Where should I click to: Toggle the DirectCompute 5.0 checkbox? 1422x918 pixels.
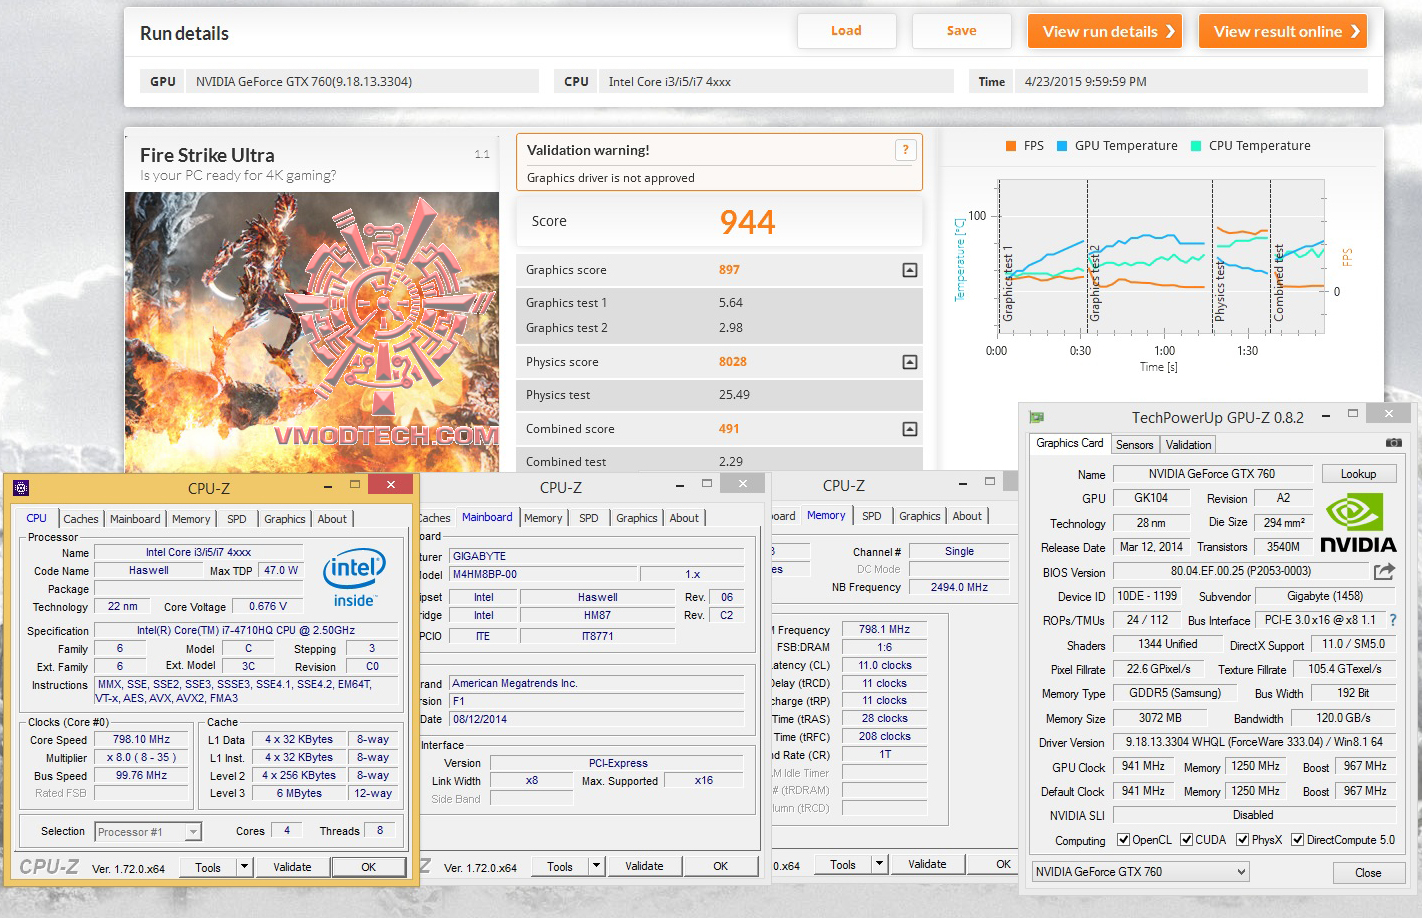[1298, 840]
